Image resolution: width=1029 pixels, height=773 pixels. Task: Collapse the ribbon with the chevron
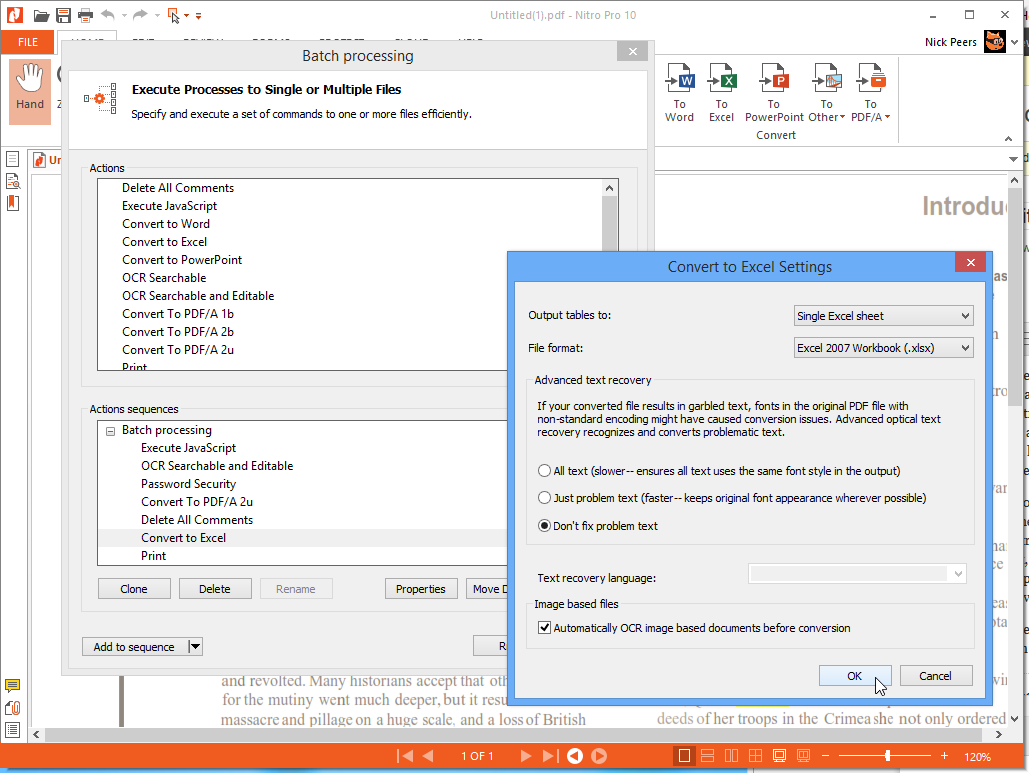tap(1009, 138)
